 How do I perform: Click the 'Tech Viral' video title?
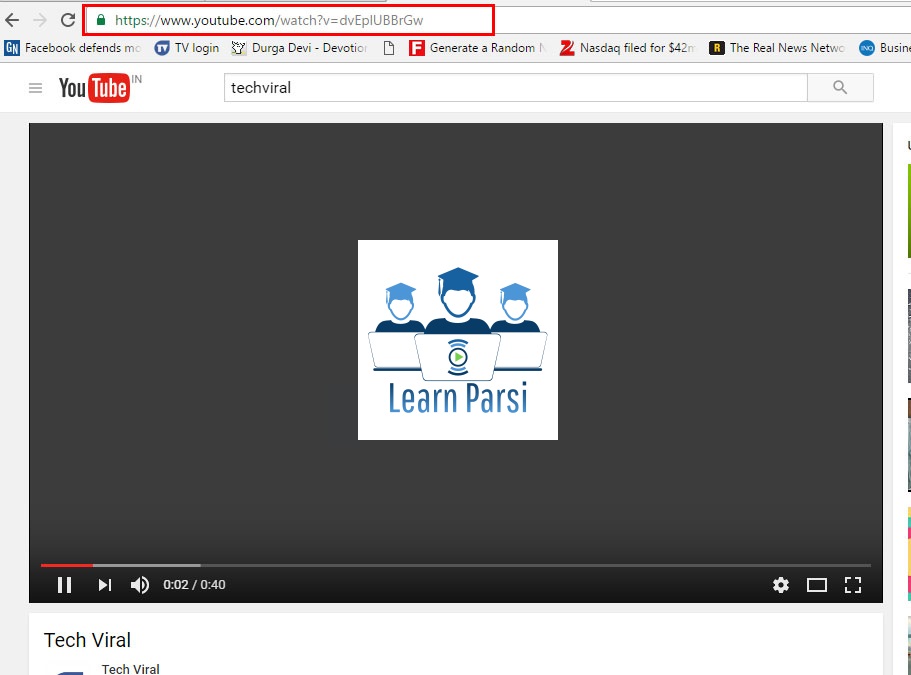point(87,640)
